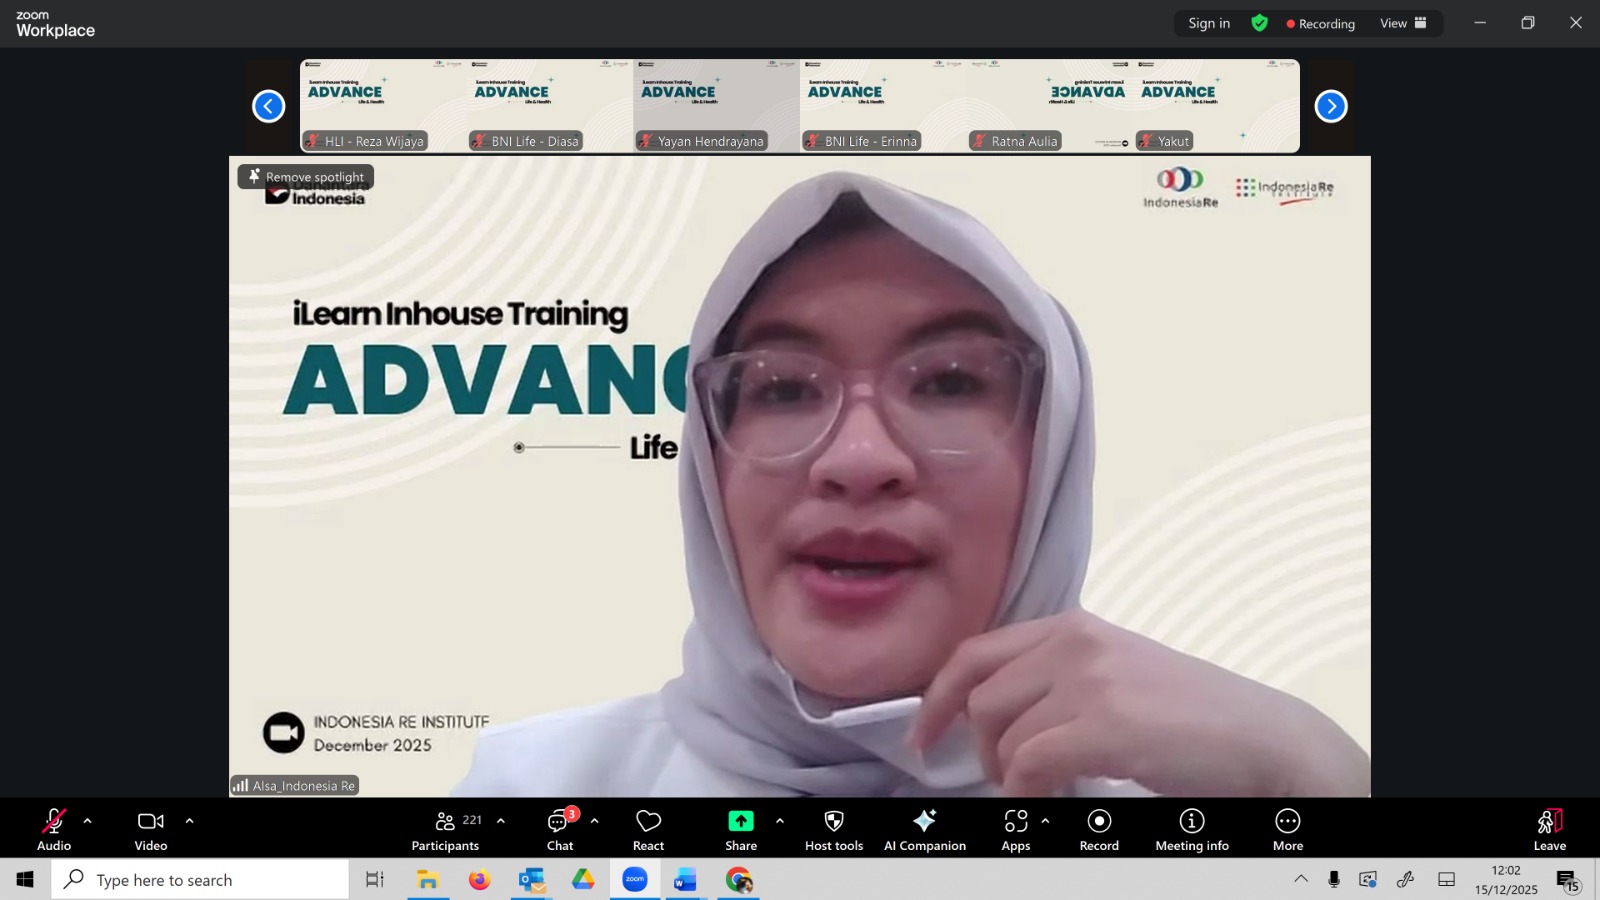Select Yayan Hendrayana's video thumbnail

(716, 106)
